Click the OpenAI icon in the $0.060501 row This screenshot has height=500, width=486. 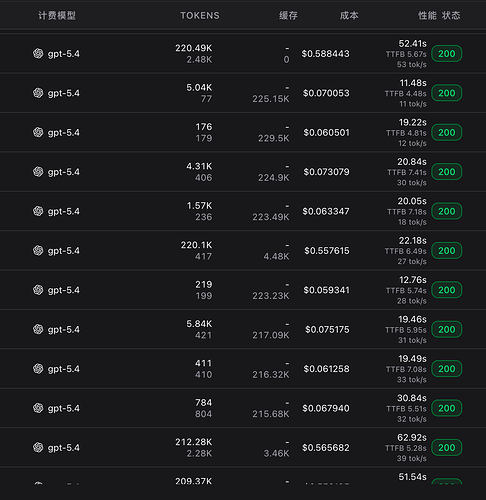[x=38, y=132]
